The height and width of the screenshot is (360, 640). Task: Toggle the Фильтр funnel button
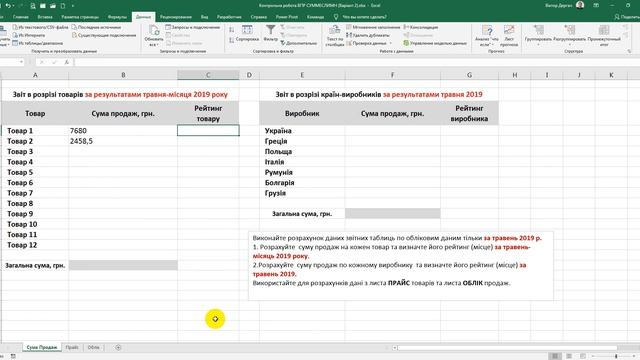[x=271, y=33]
